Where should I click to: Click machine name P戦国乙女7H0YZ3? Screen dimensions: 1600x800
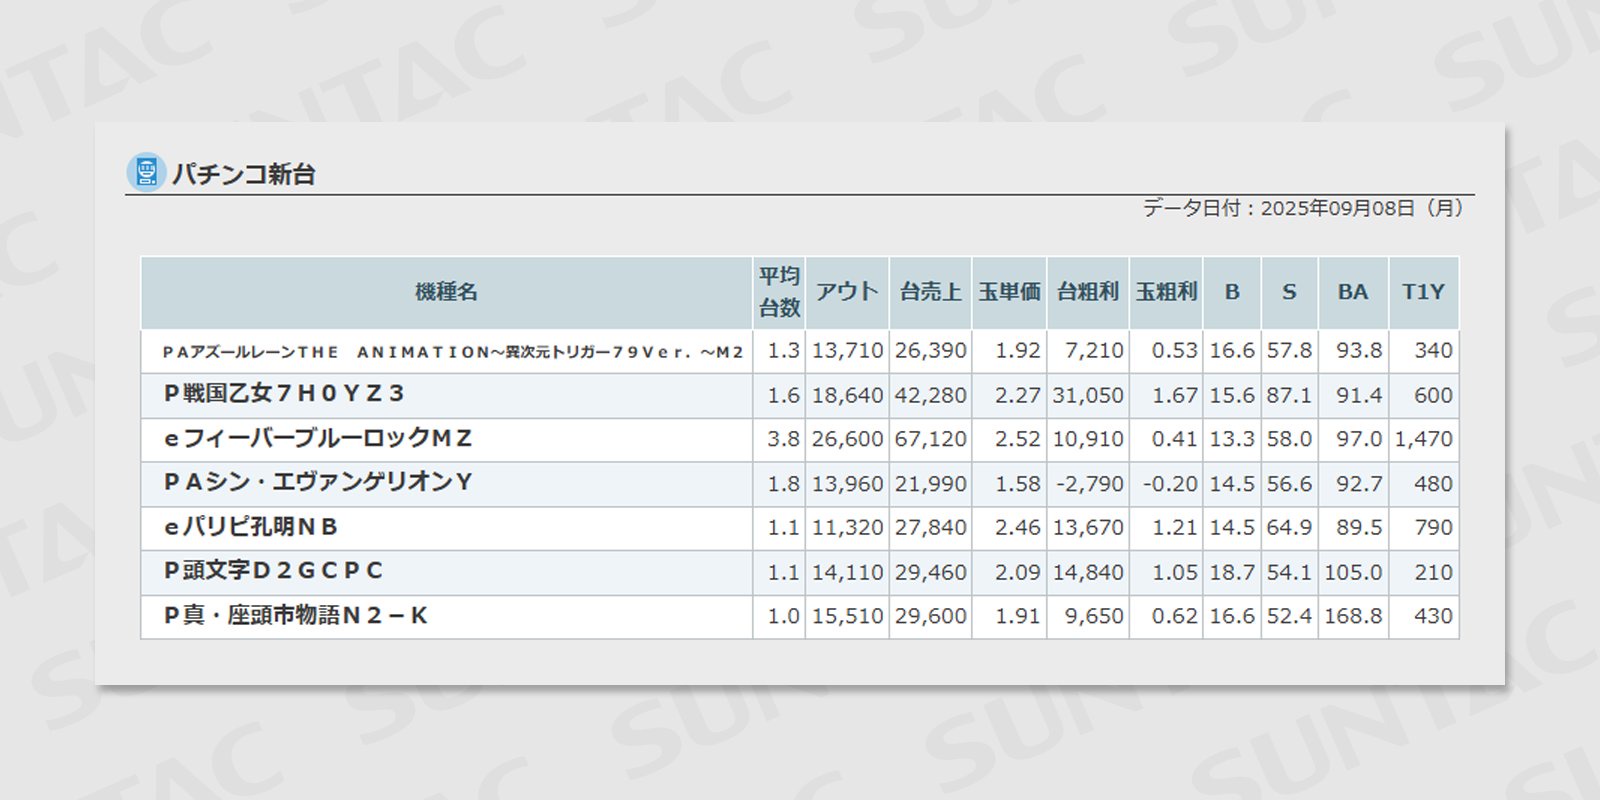[x=284, y=394]
